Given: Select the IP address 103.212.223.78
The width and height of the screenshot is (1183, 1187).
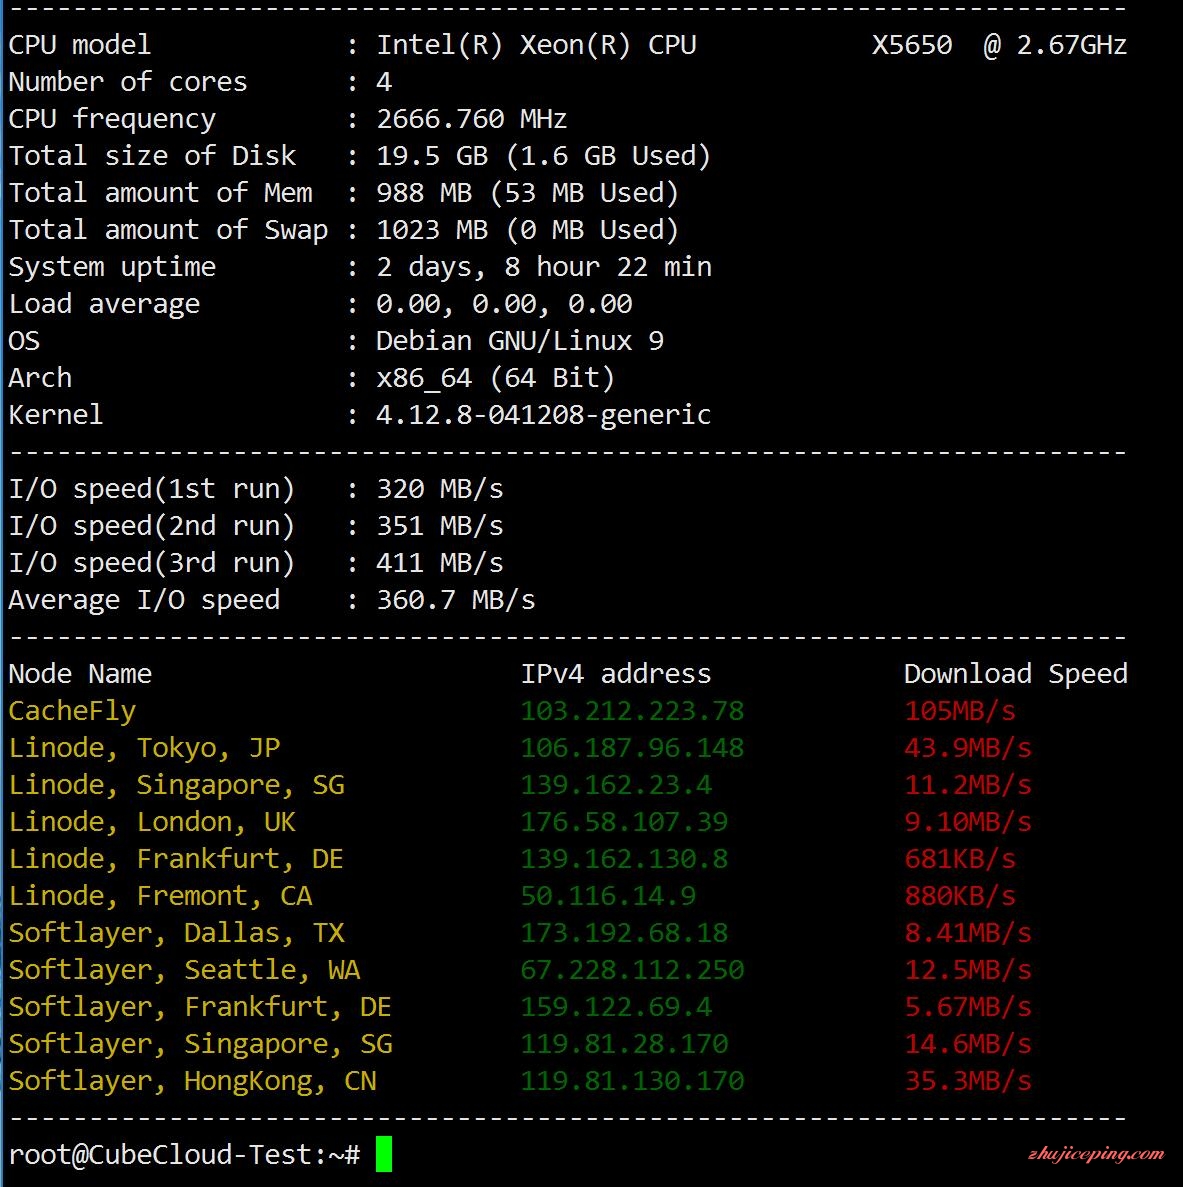Looking at the screenshot, I should (632, 711).
